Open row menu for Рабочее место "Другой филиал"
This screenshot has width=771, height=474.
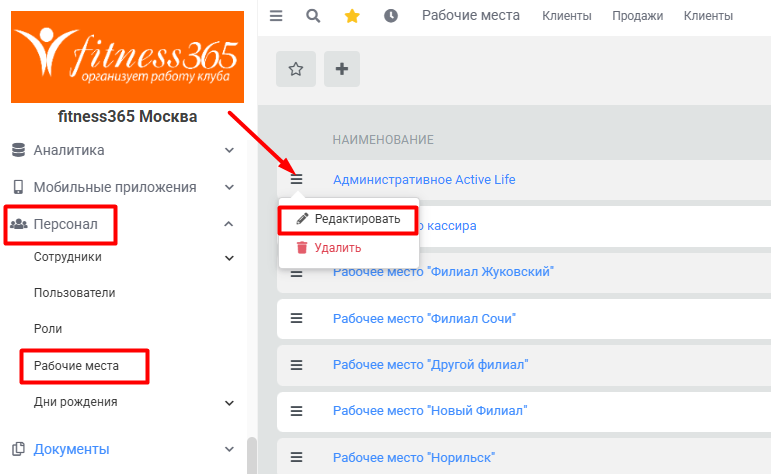297,365
